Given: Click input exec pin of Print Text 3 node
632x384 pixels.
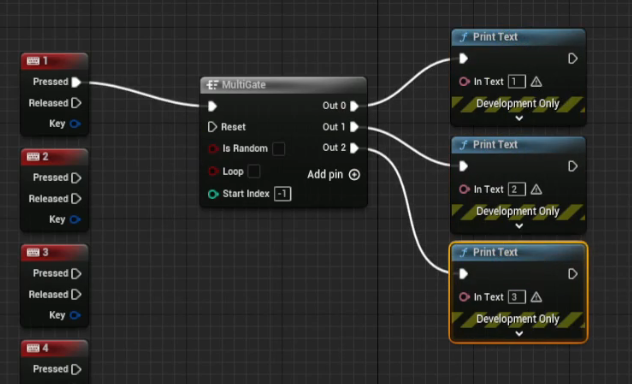Looking at the screenshot, I should coord(464,274).
